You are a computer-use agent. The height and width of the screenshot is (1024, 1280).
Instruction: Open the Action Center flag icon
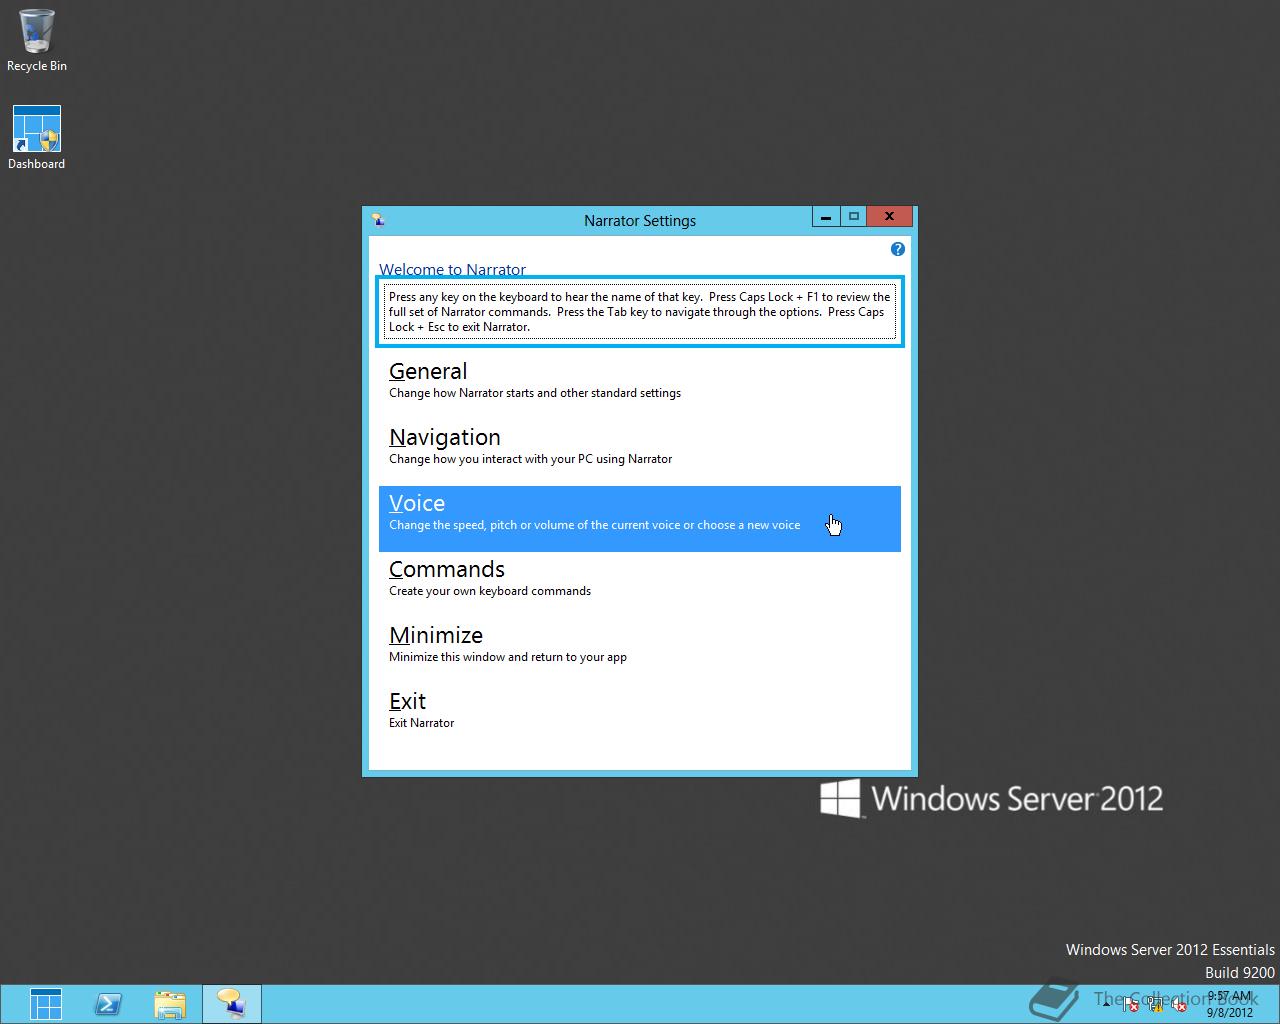pyautogui.click(x=1130, y=1005)
